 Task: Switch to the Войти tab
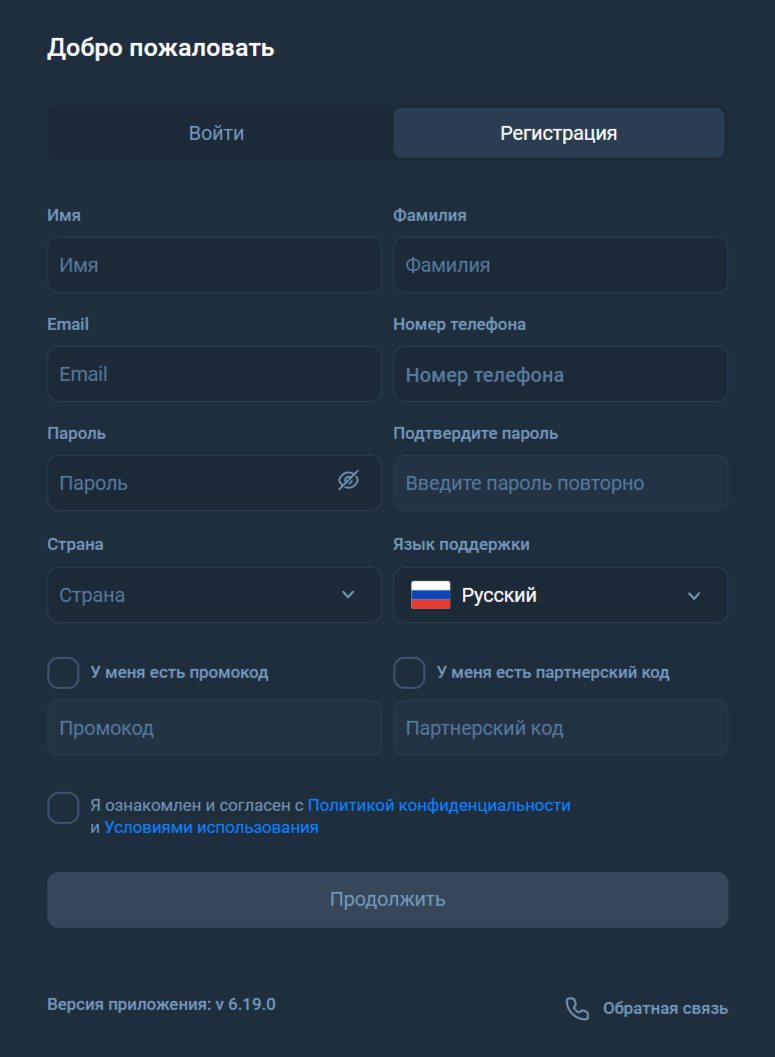(x=214, y=132)
